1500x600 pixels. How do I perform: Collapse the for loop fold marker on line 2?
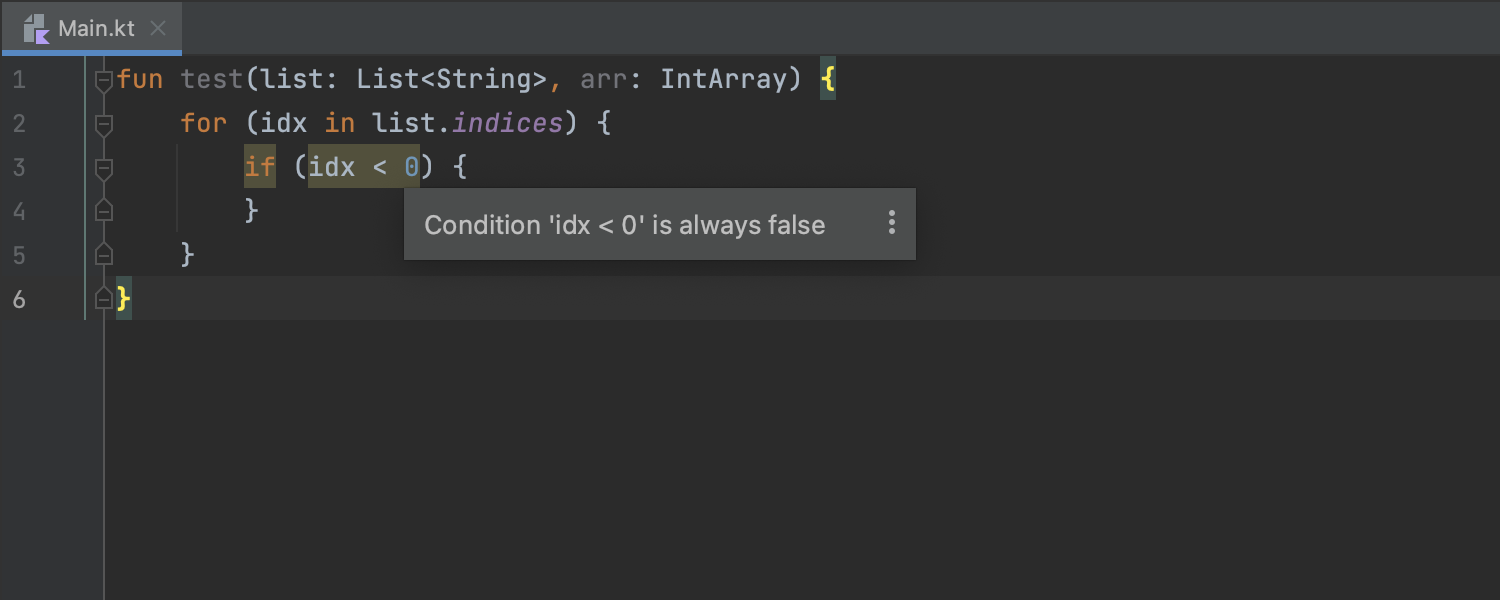(104, 124)
